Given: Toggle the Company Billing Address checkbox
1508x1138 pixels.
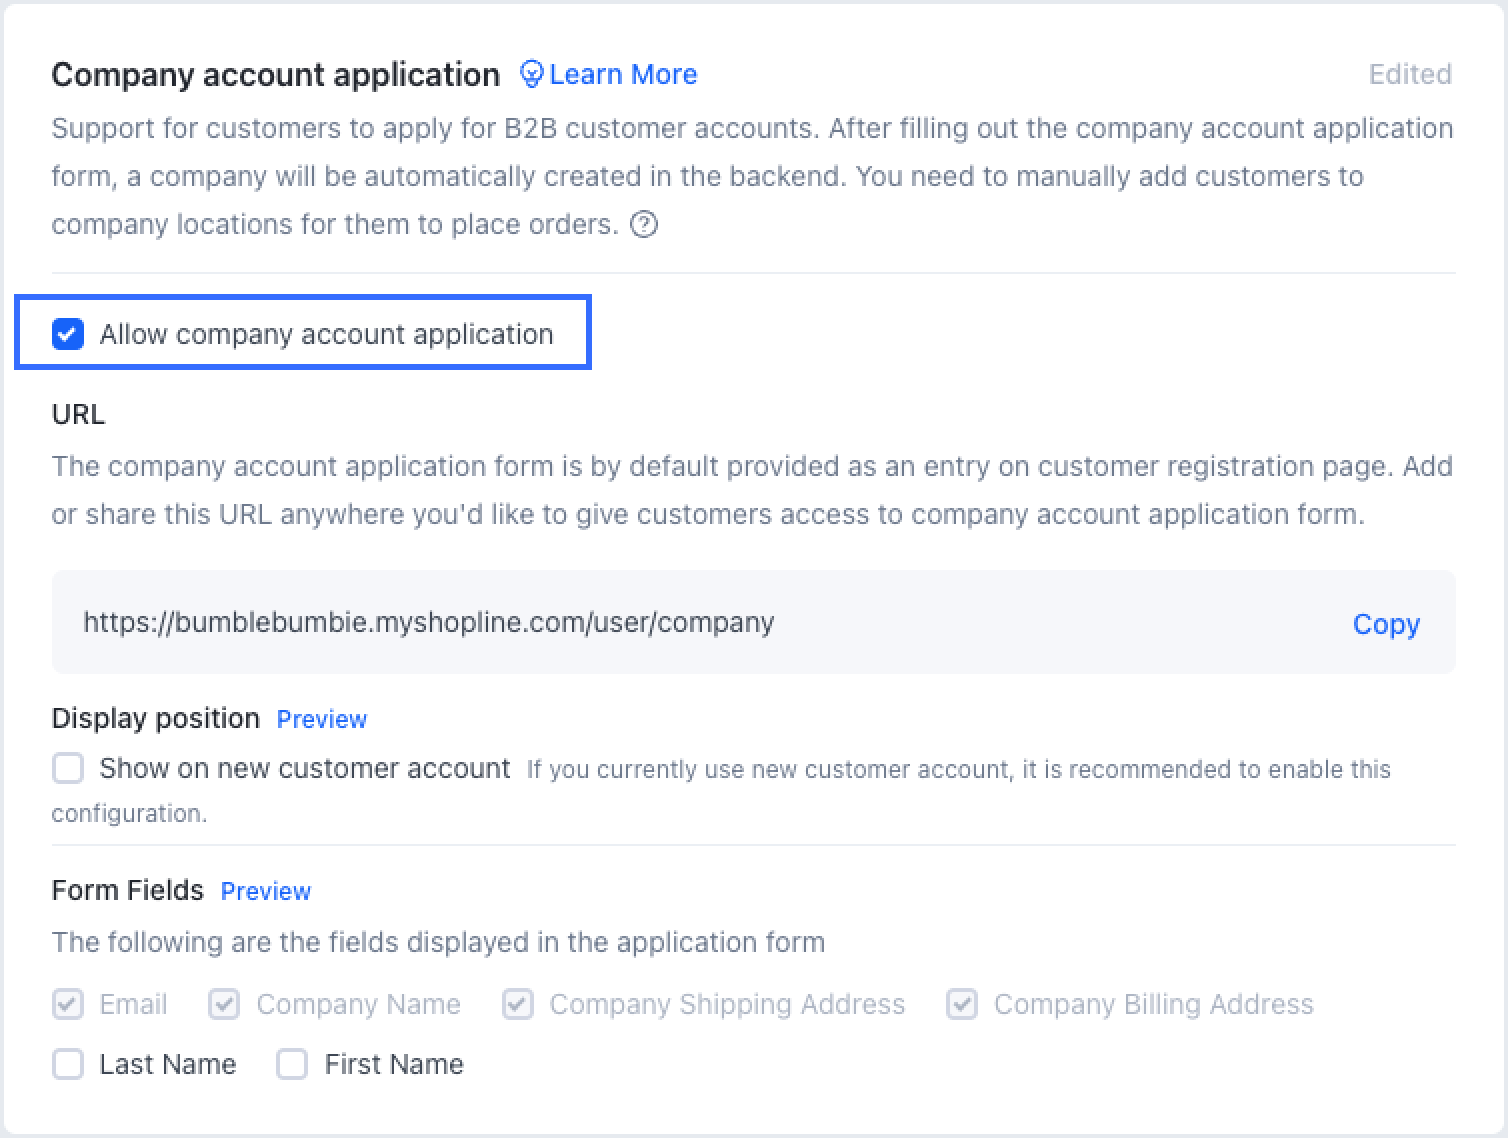Looking at the screenshot, I should 962,1004.
